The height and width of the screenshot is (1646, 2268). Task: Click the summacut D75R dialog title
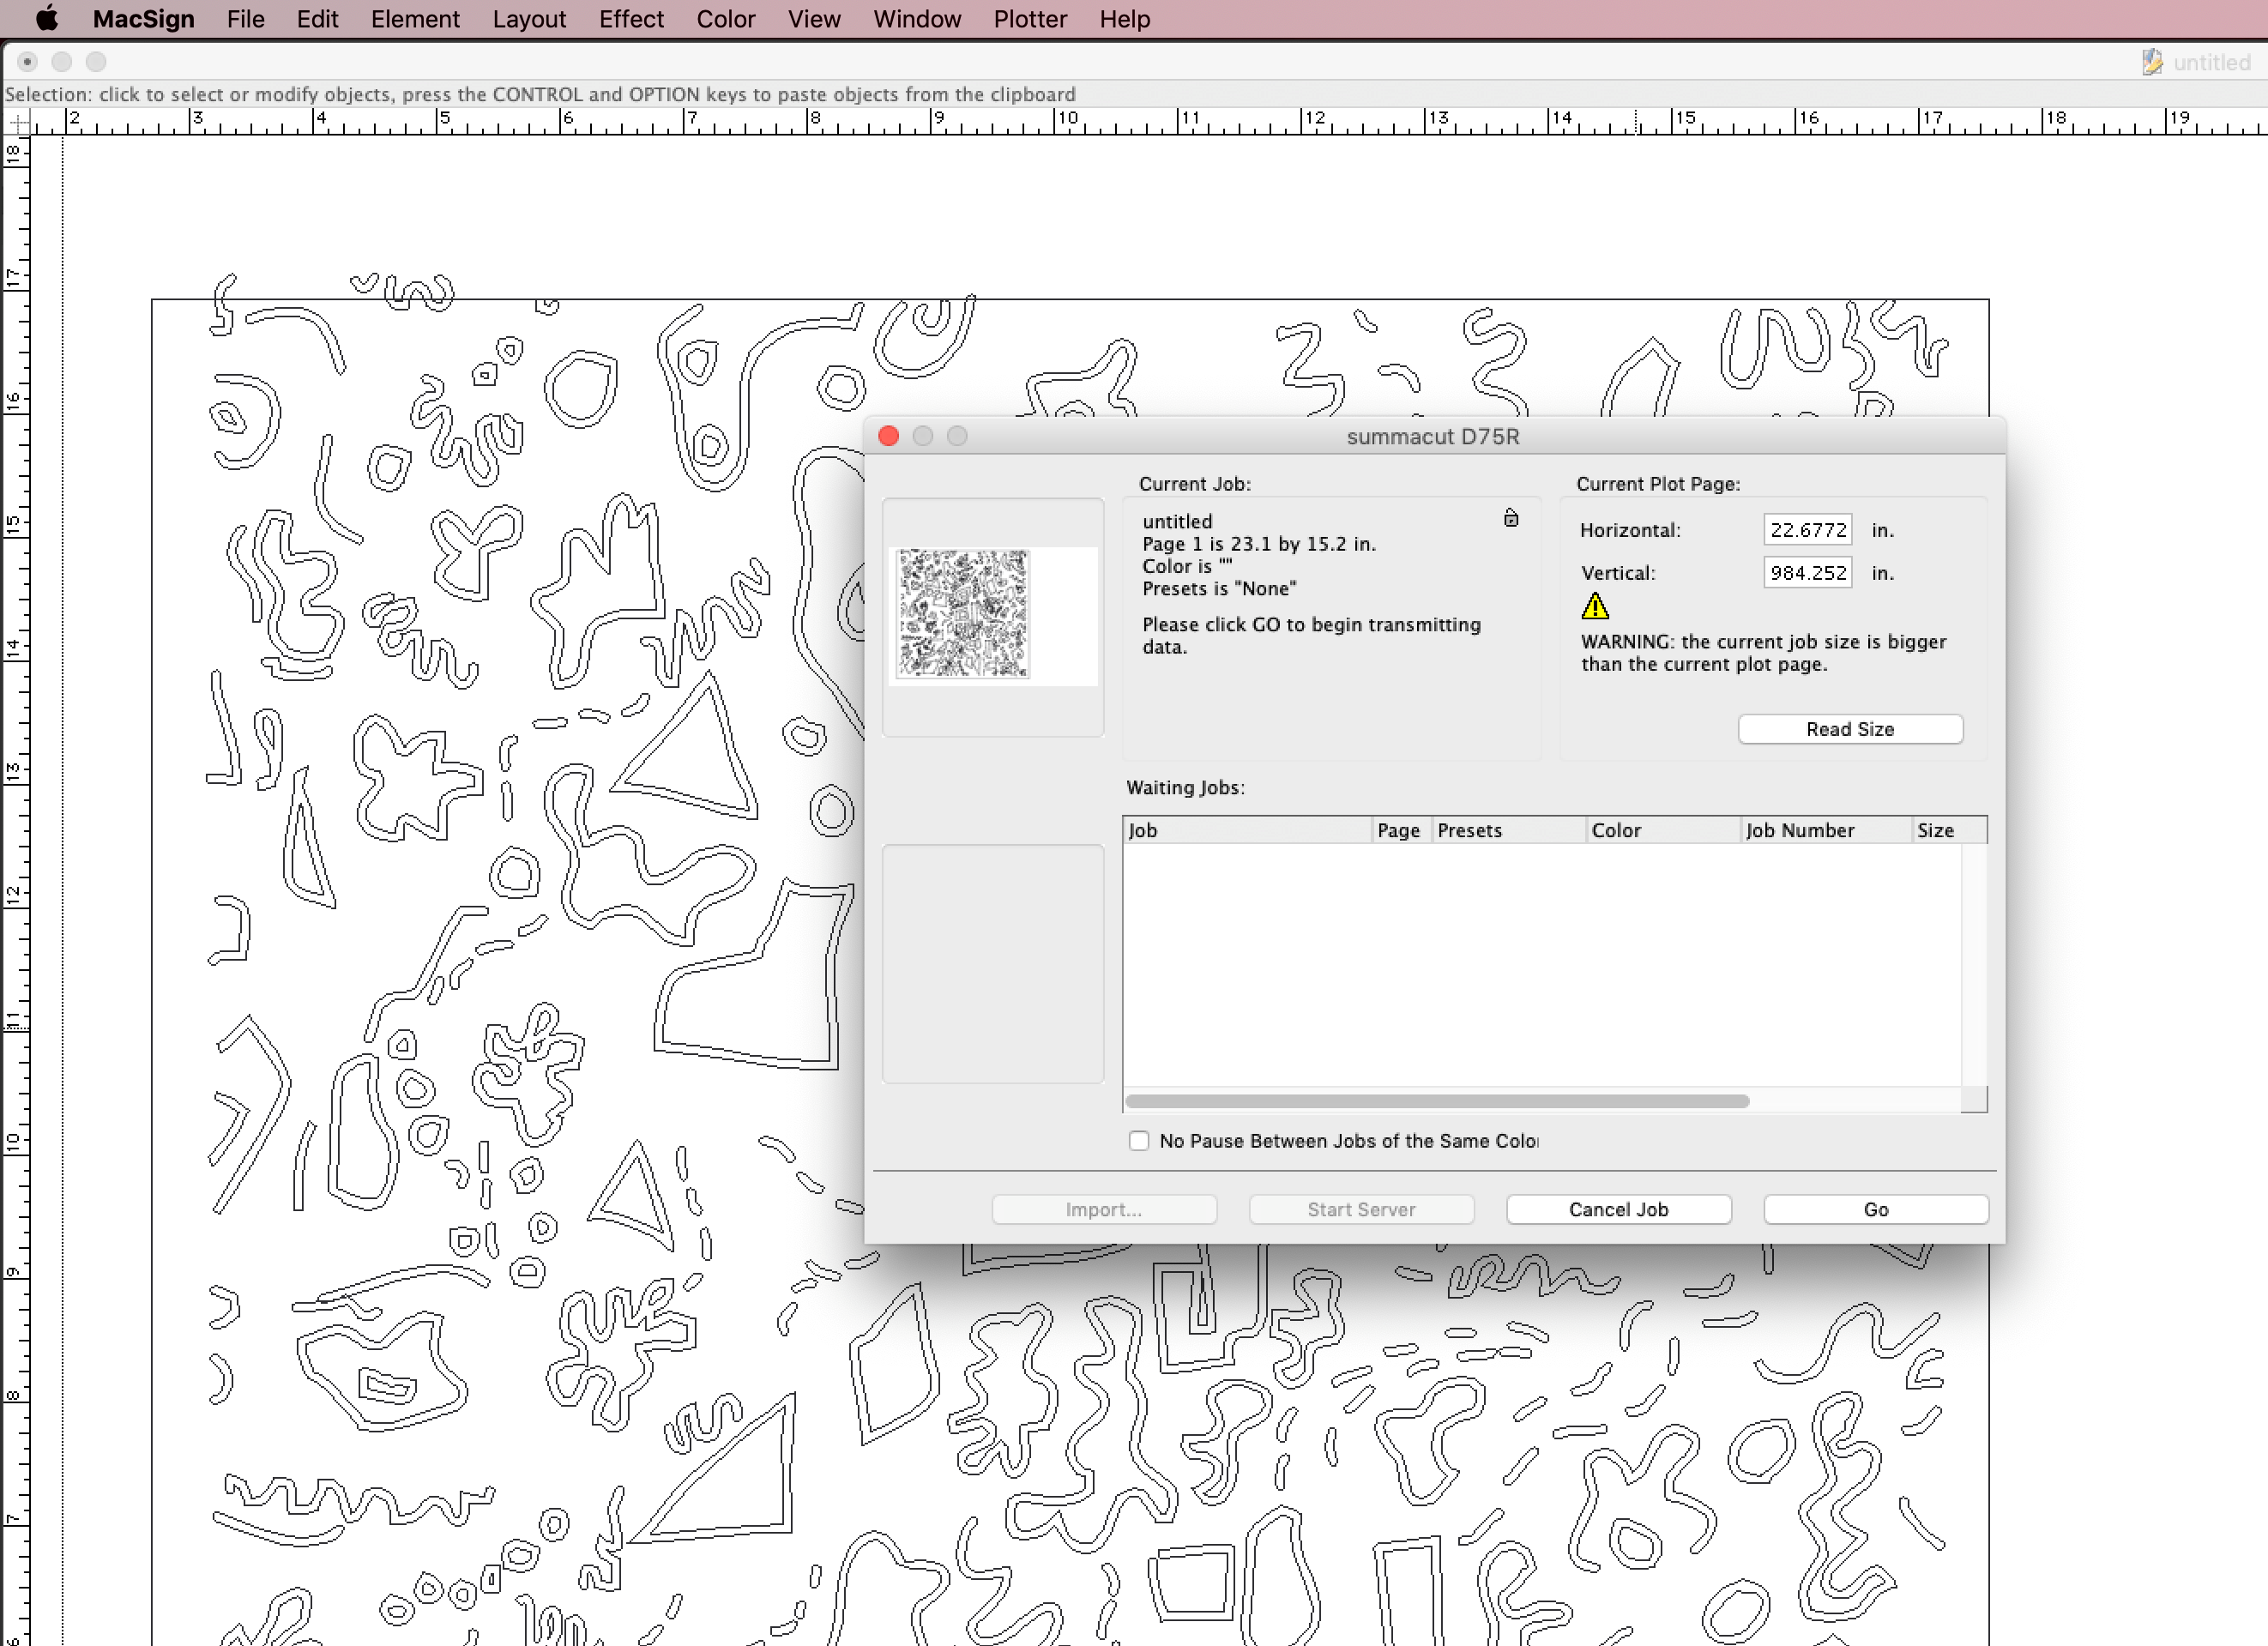1432,436
